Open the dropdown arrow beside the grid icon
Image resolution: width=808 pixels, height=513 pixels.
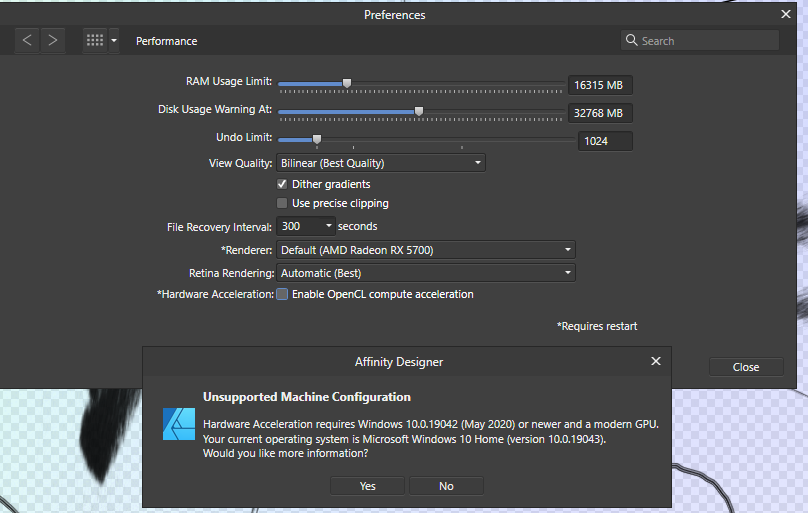click(x=114, y=40)
